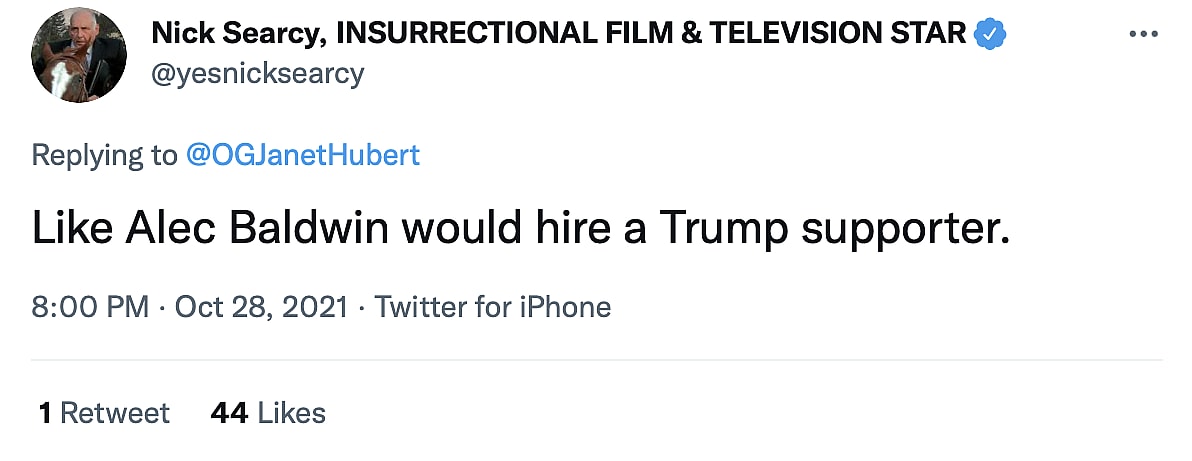View the "Retweet" list label

115,412
